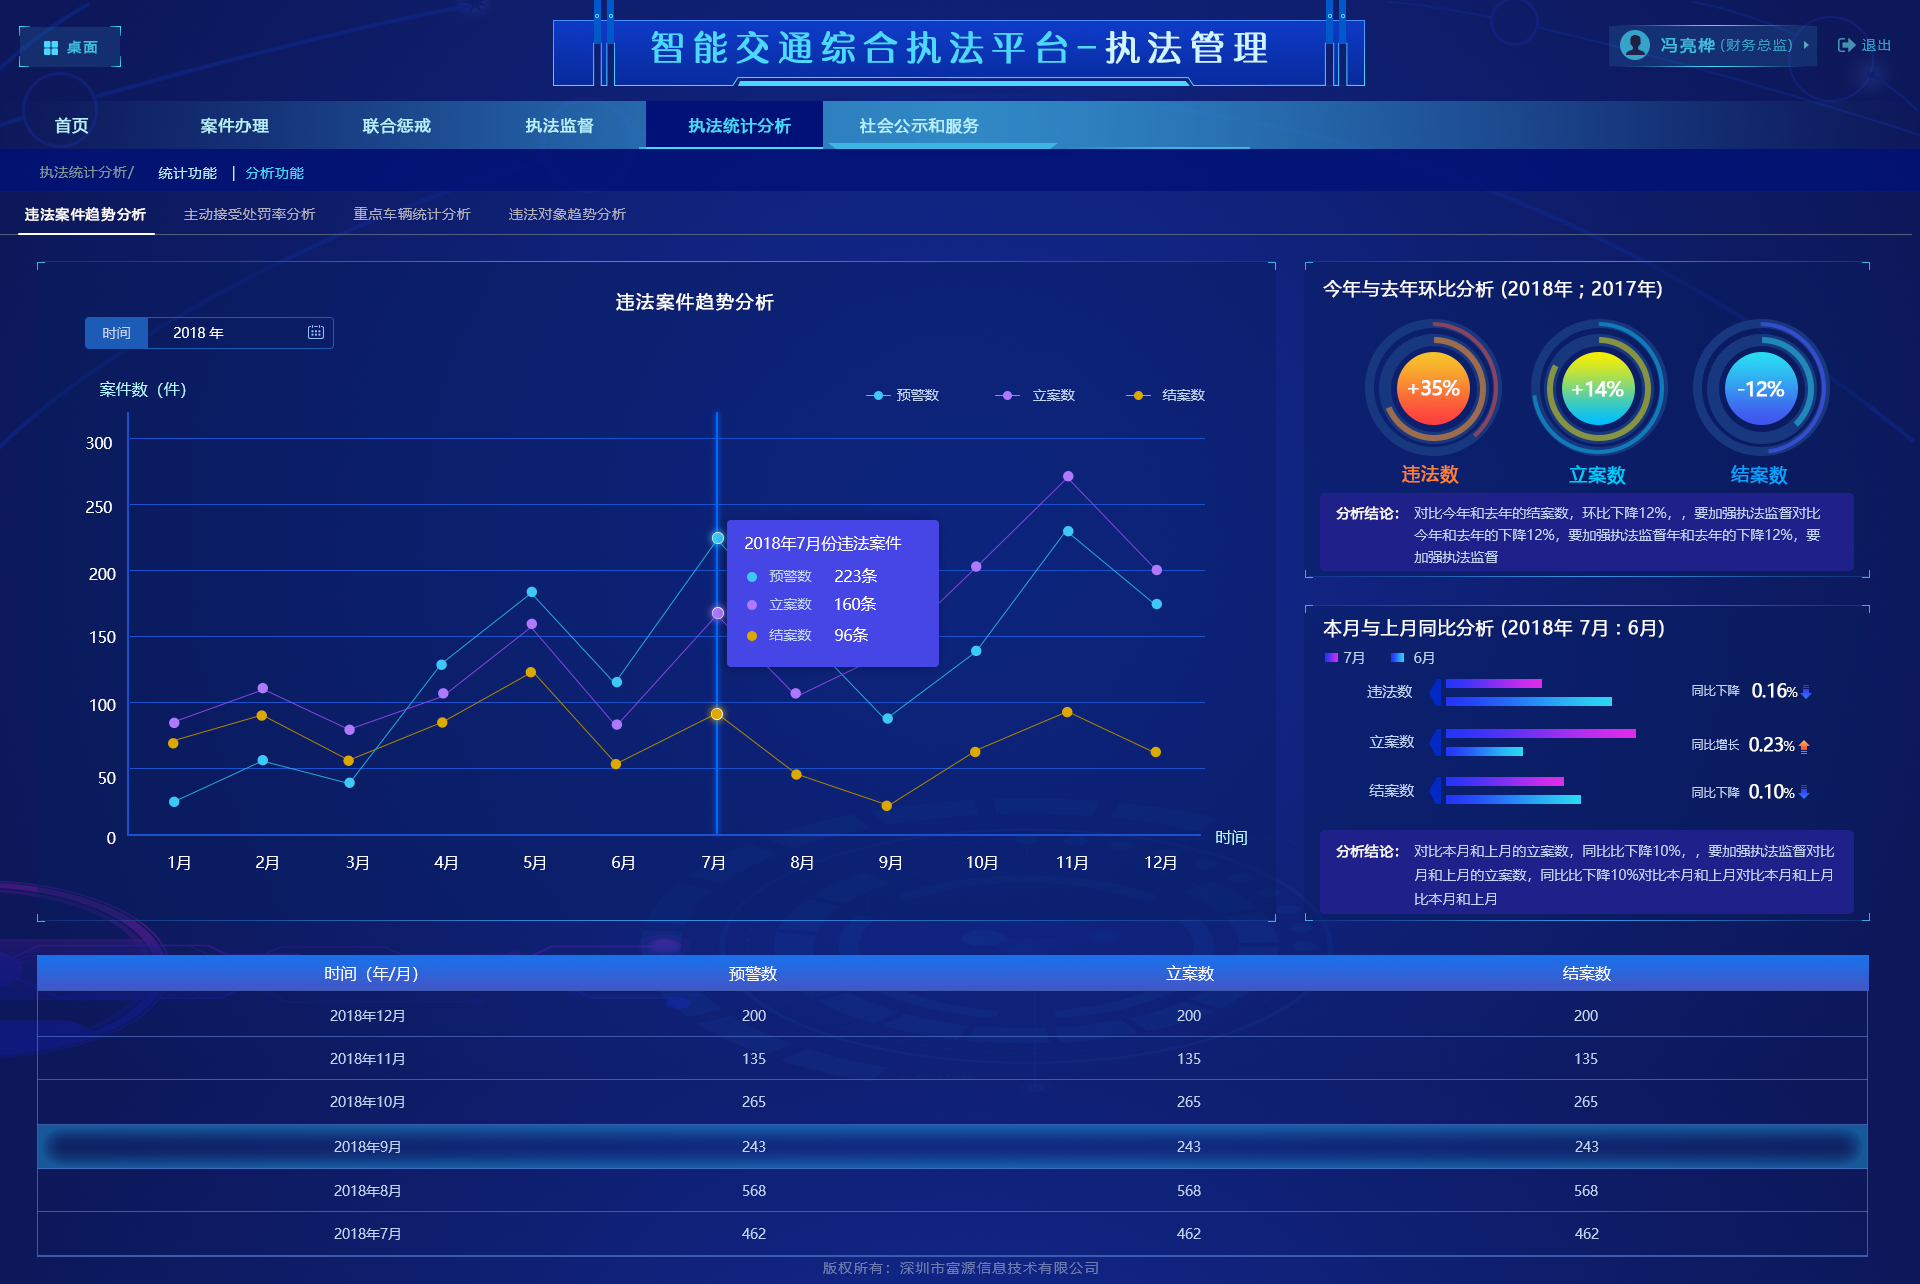Click the 退出 logout icon
This screenshot has height=1284, width=1920.
point(1845,44)
